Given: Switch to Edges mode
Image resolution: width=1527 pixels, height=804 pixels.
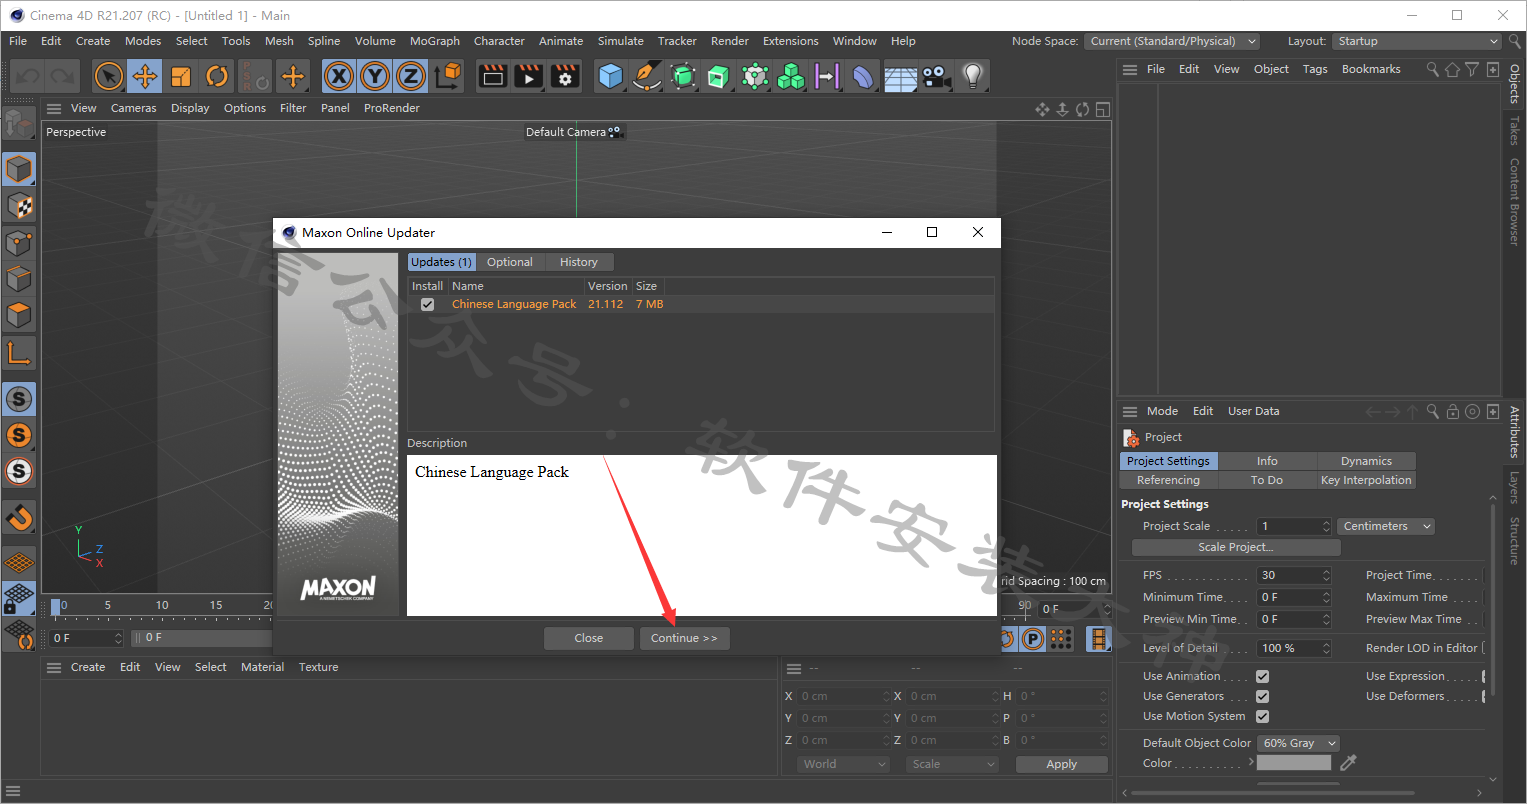Looking at the screenshot, I should [x=19, y=279].
